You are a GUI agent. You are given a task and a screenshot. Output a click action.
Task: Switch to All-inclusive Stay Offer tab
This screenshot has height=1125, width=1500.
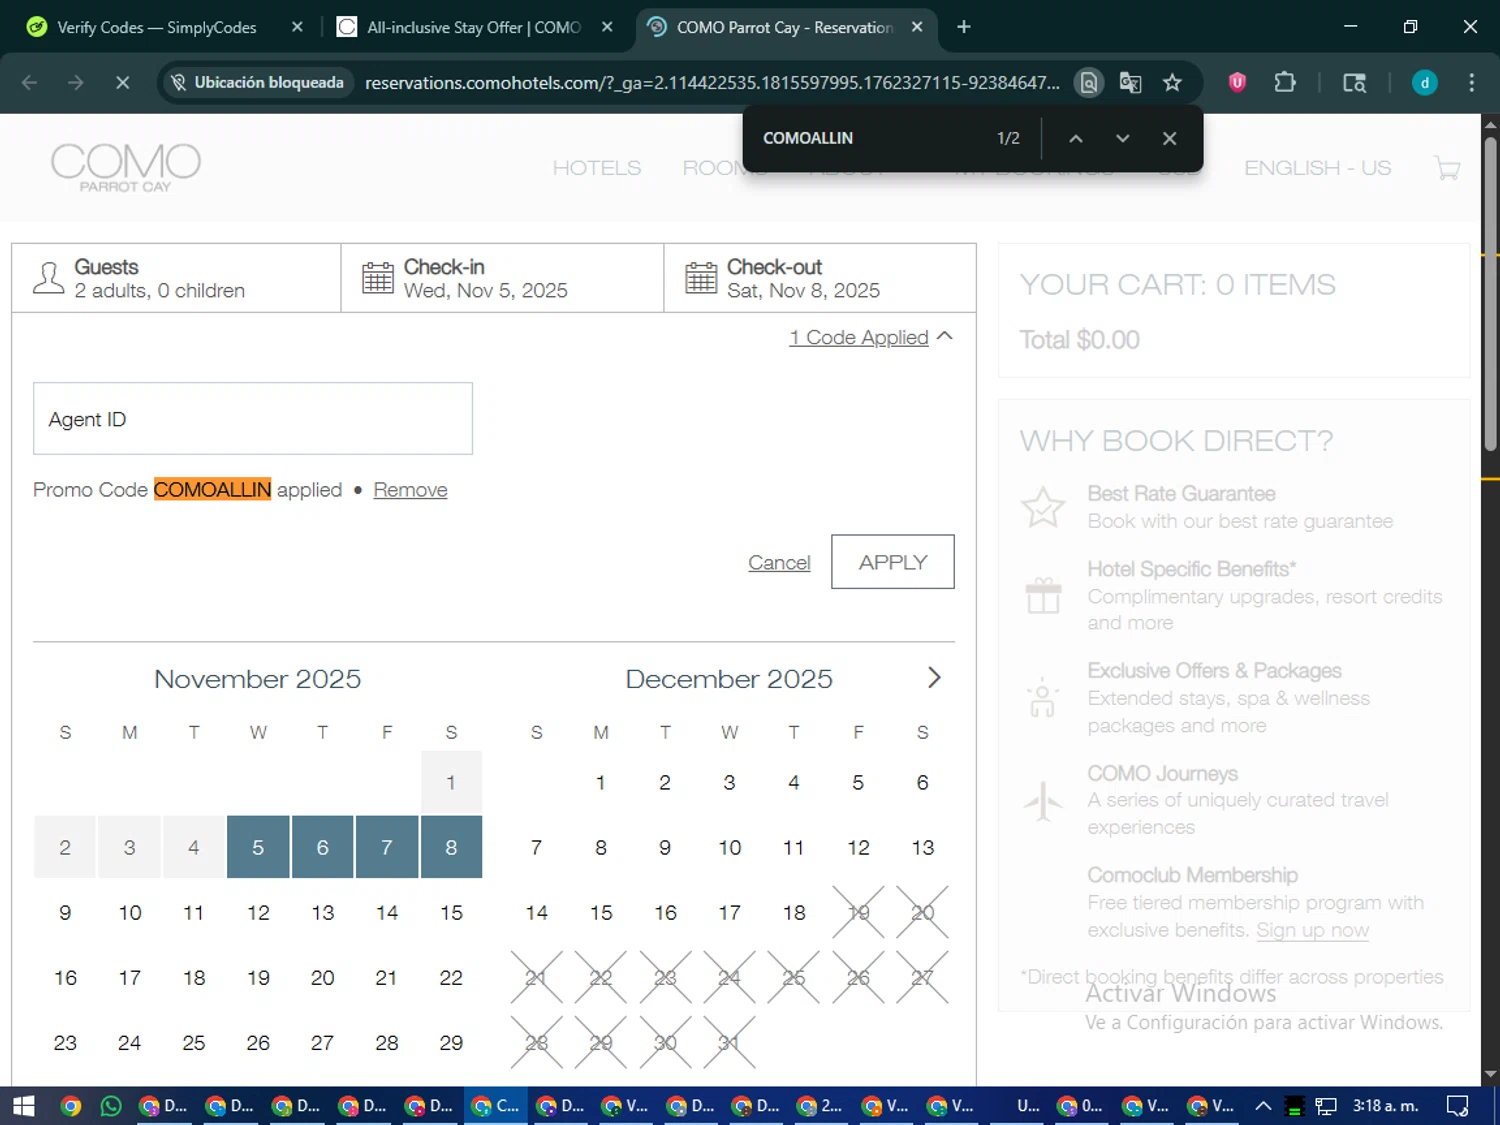[x=473, y=27]
